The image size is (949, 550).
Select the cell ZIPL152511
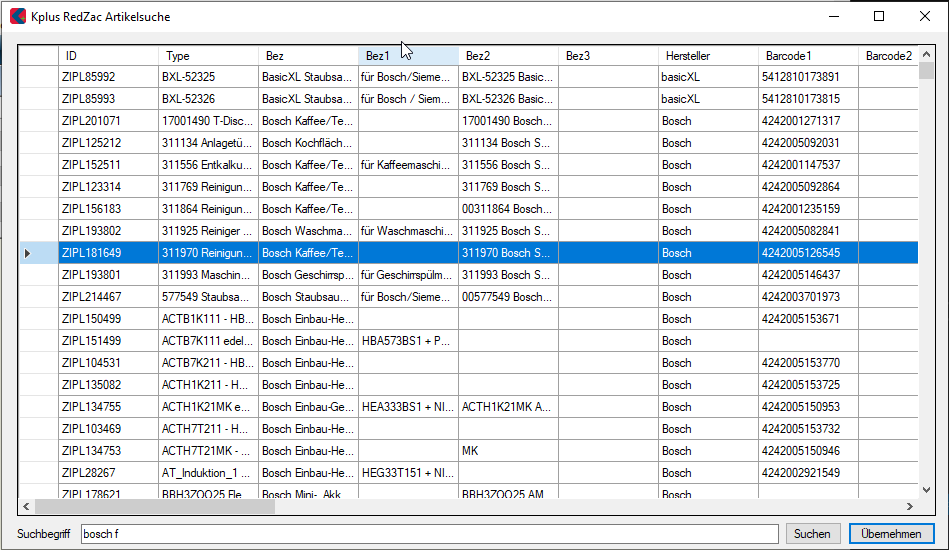coord(108,165)
